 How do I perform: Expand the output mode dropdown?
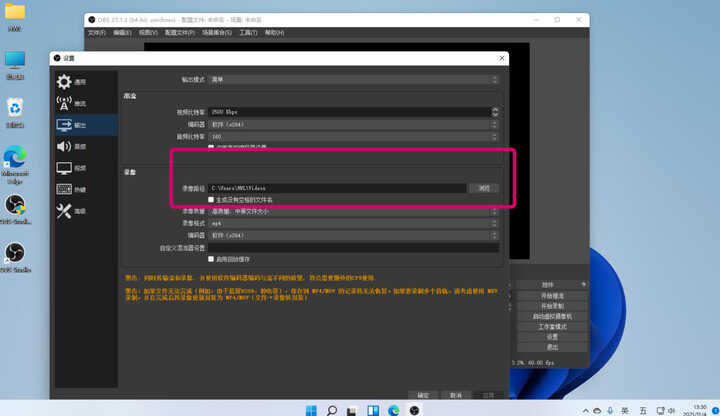click(x=354, y=79)
